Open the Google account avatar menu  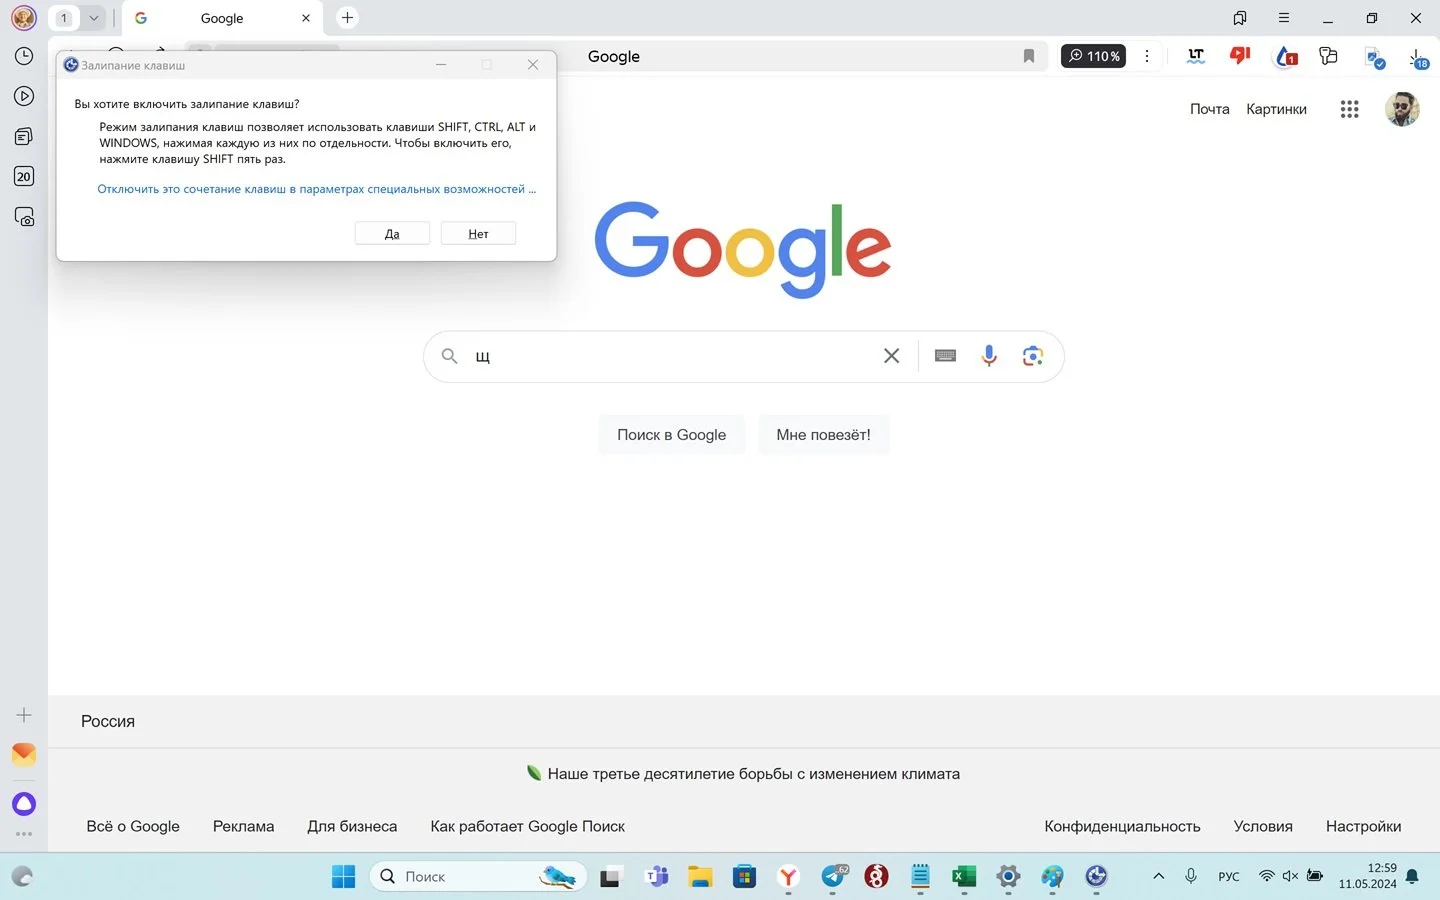pyautogui.click(x=1402, y=109)
